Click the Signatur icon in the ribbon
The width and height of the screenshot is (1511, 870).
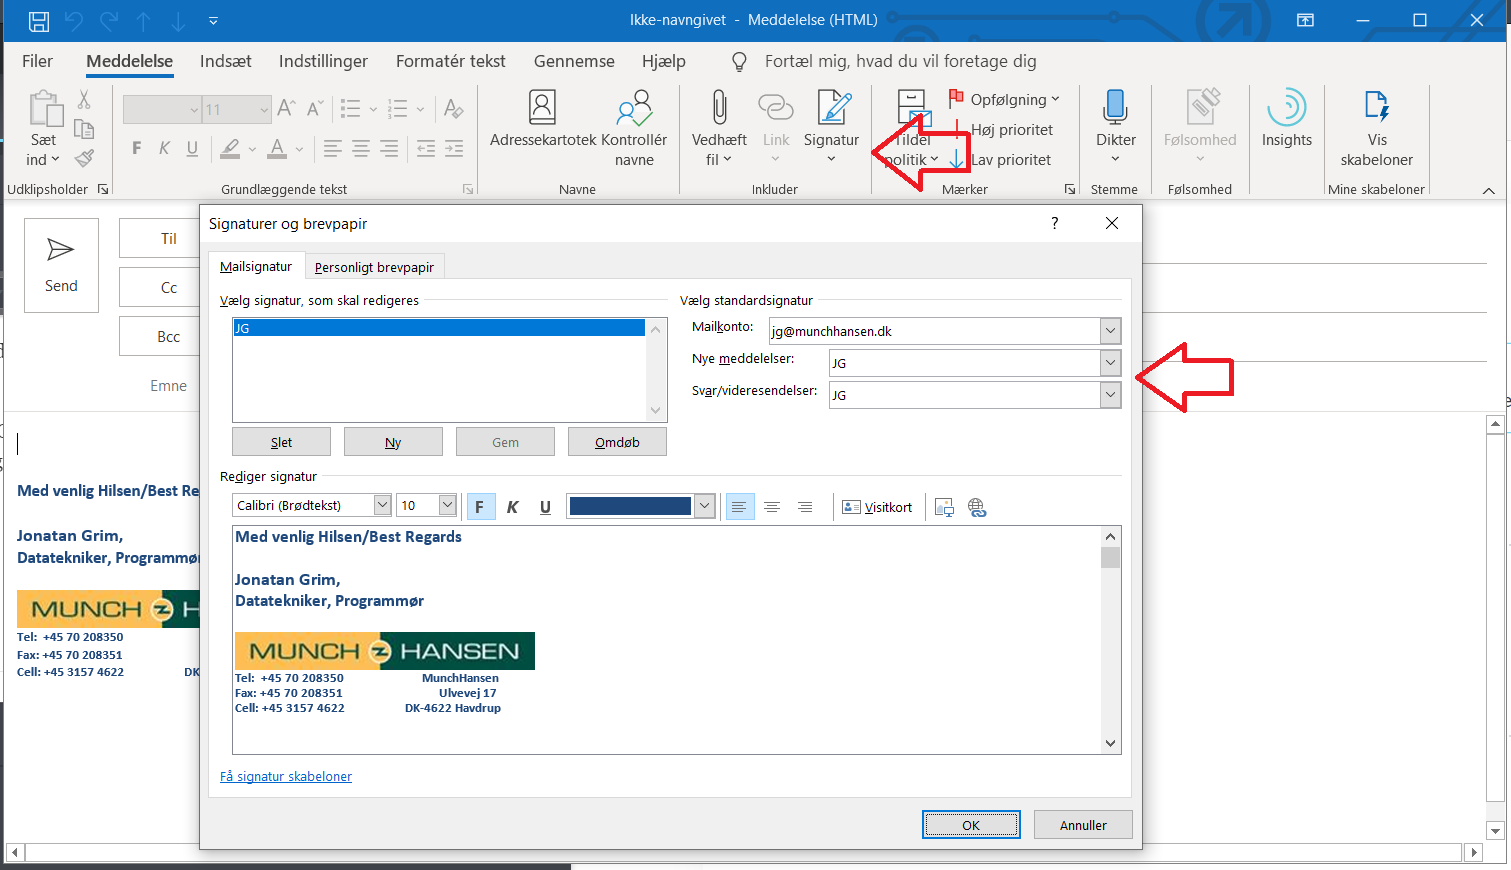832,108
